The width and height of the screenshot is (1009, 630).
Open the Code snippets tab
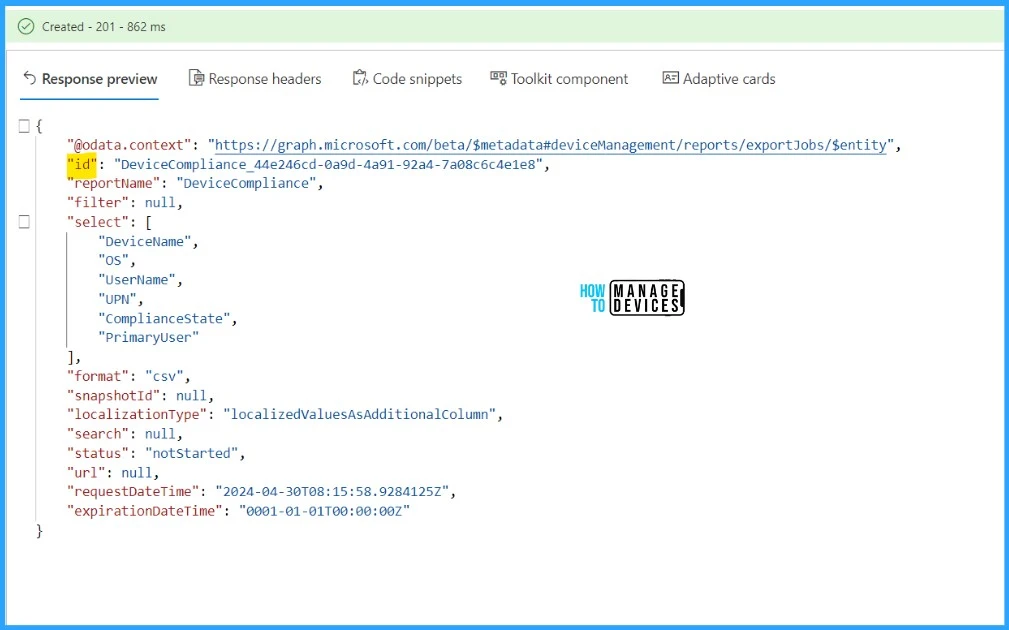tap(407, 79)
